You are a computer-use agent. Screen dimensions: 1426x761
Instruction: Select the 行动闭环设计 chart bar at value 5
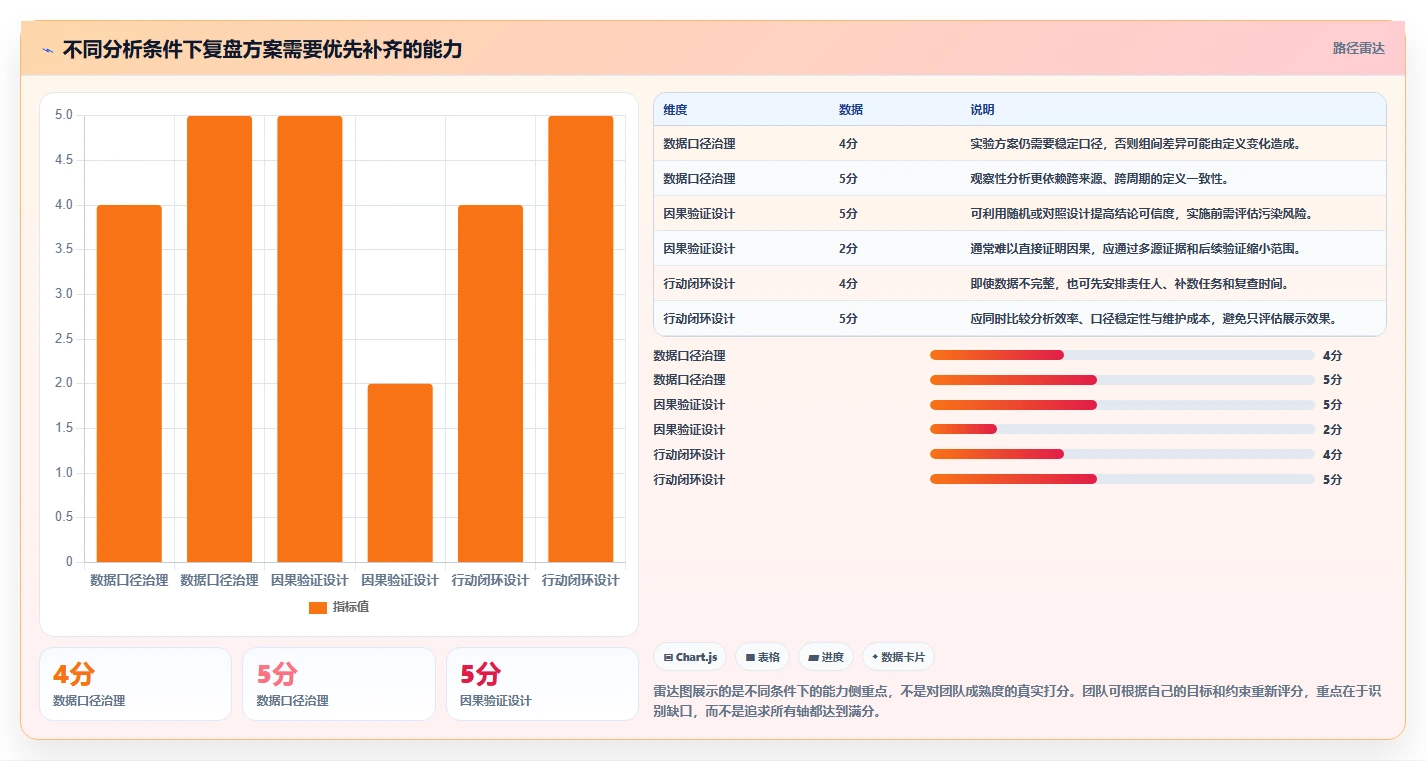(x=580, y=339)
